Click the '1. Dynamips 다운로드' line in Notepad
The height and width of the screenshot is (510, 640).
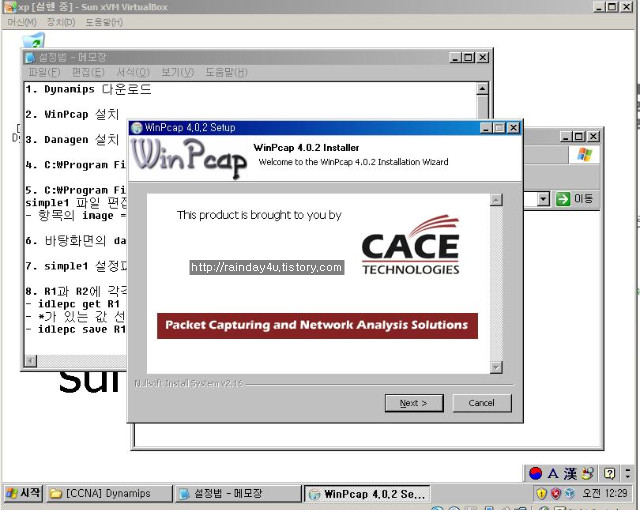[88, 89]
